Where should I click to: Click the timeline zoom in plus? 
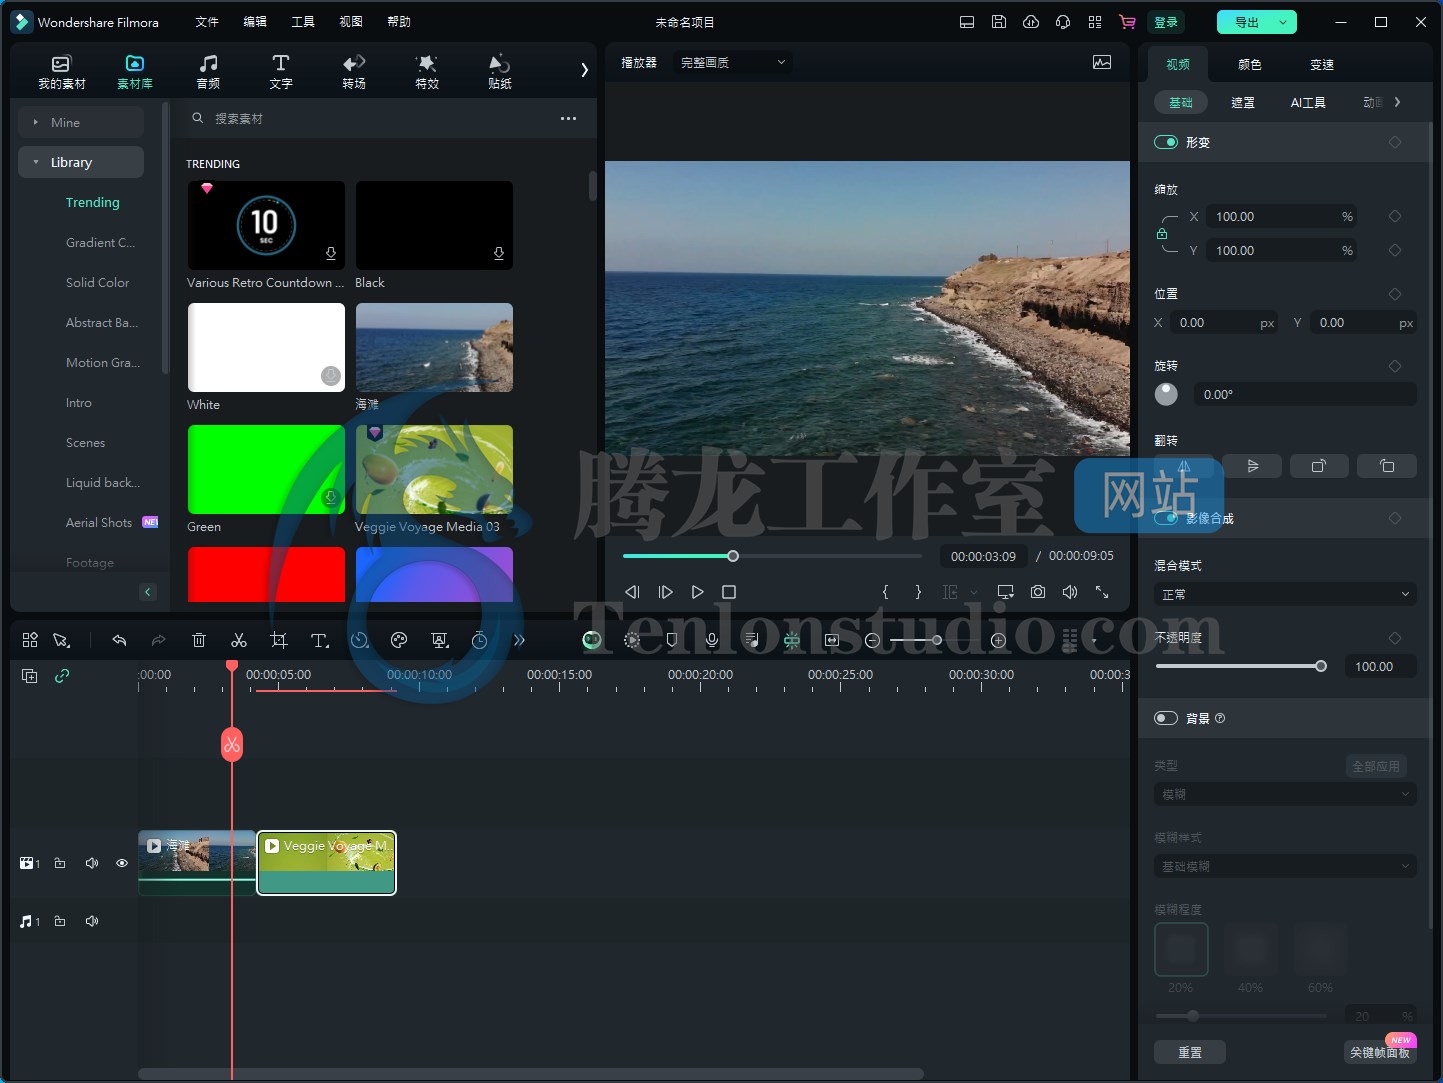[998, 640]
